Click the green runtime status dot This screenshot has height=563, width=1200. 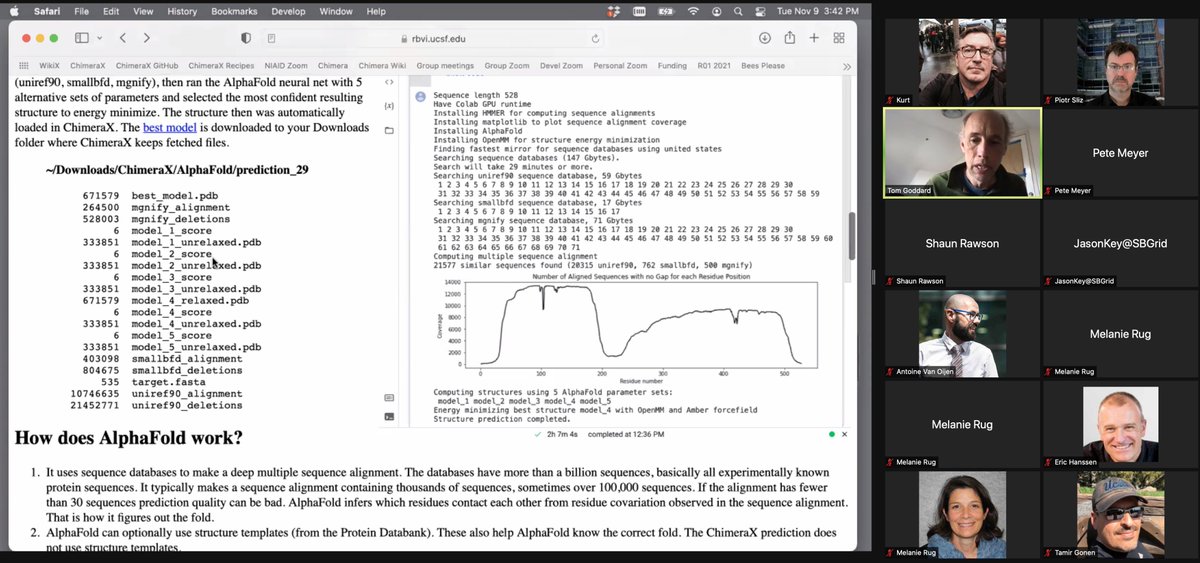(831, 434)
